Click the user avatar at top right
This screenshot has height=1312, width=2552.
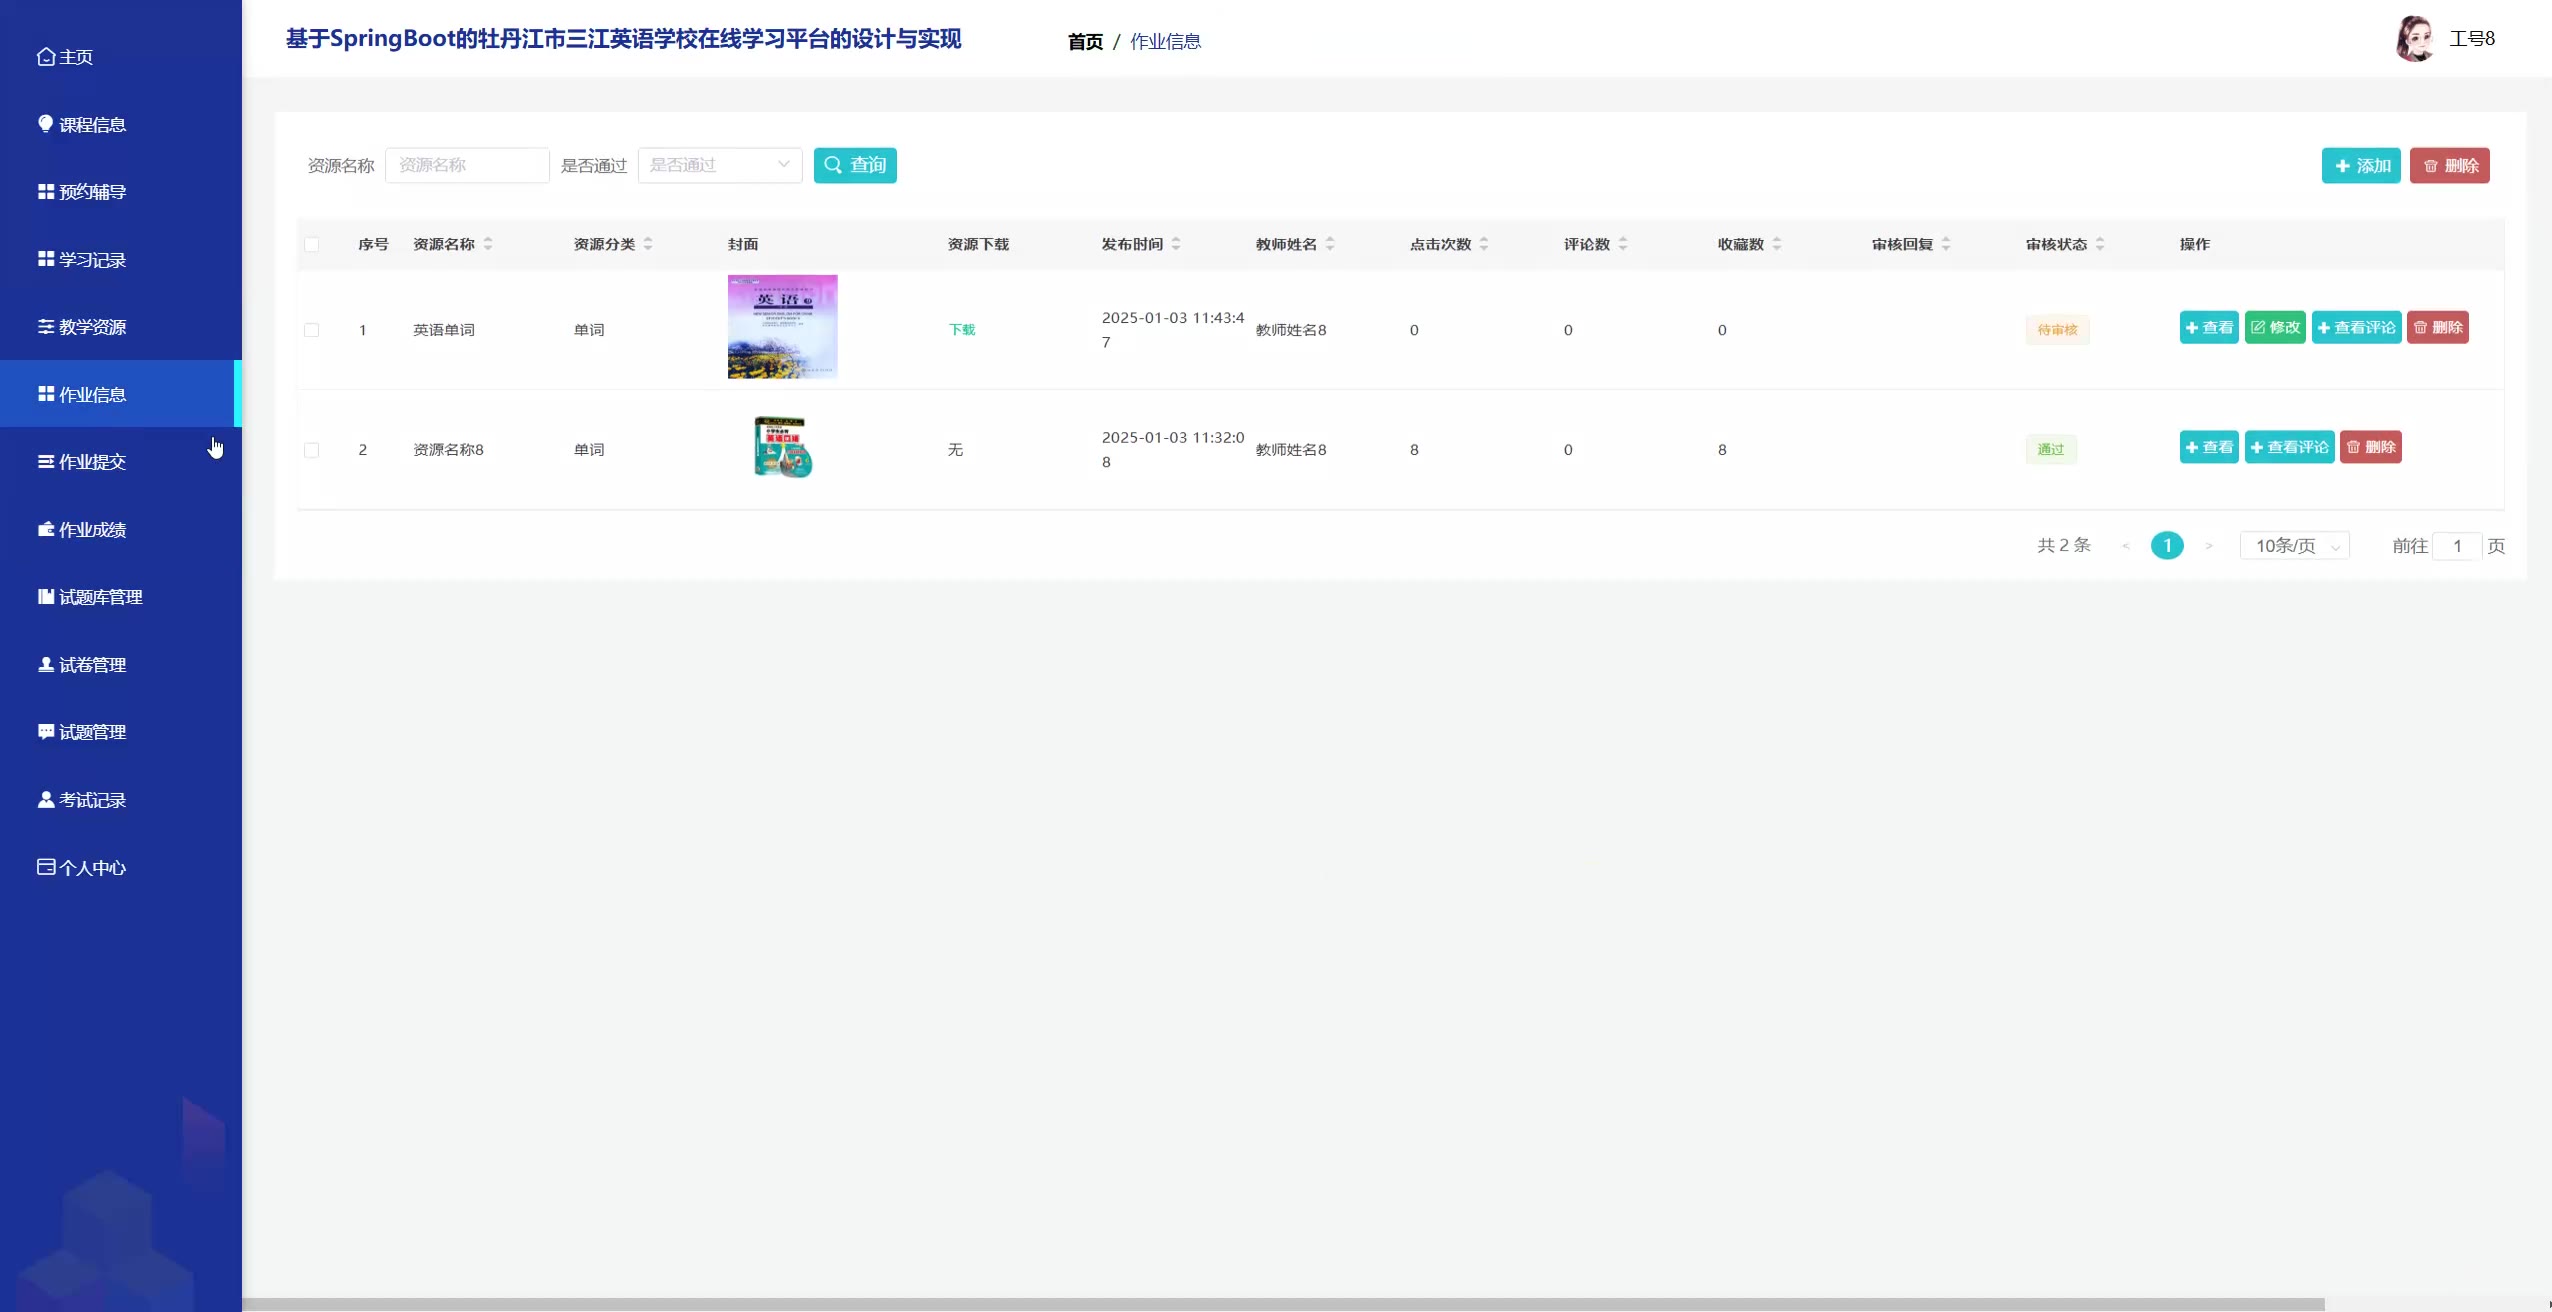[x=2414, y=39]
